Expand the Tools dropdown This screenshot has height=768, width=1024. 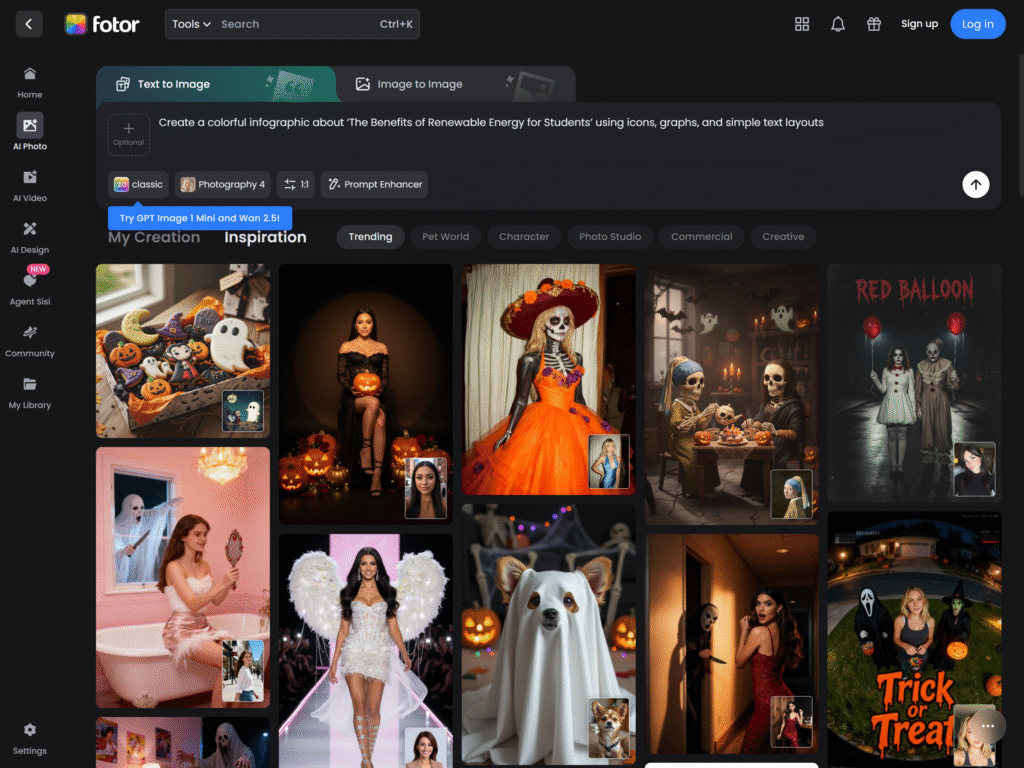pyautogui.click(x=191, y=24)
